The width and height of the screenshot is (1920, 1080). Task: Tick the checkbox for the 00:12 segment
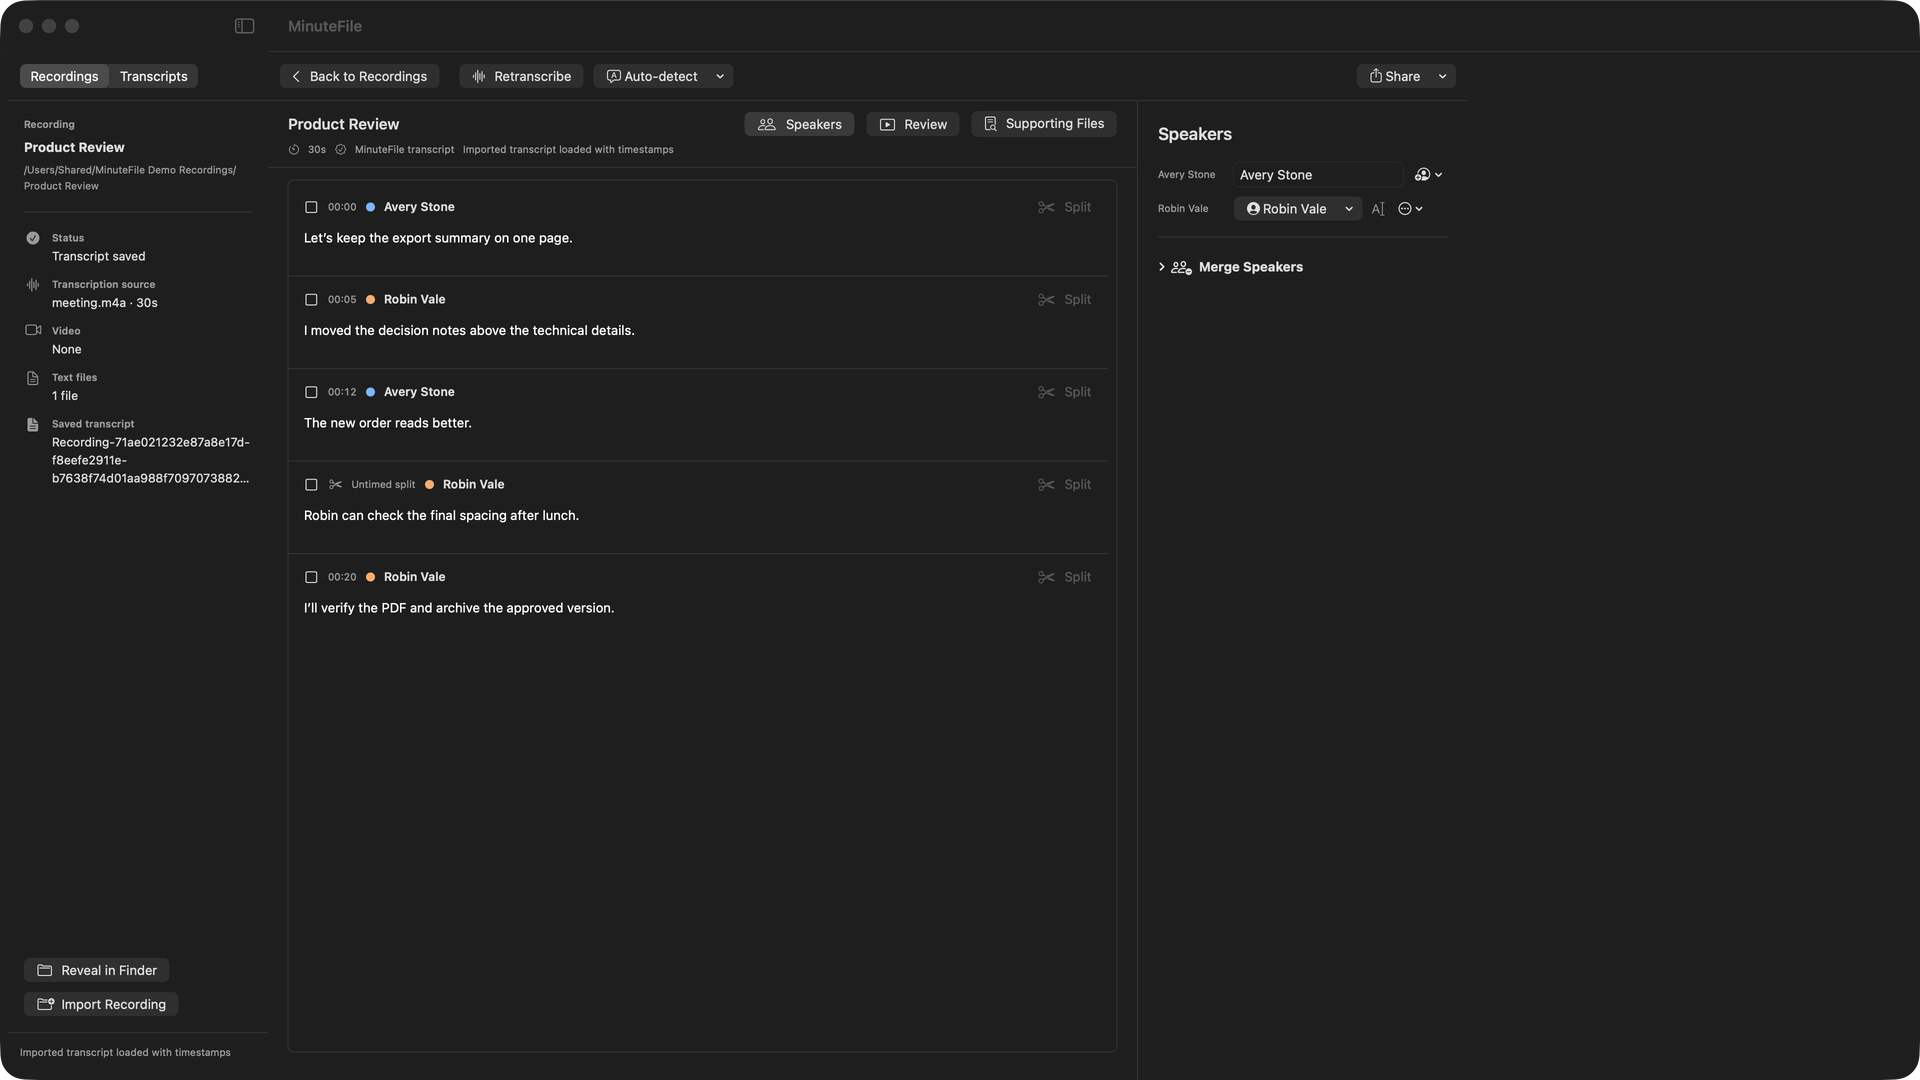click(x=311, y=392)
